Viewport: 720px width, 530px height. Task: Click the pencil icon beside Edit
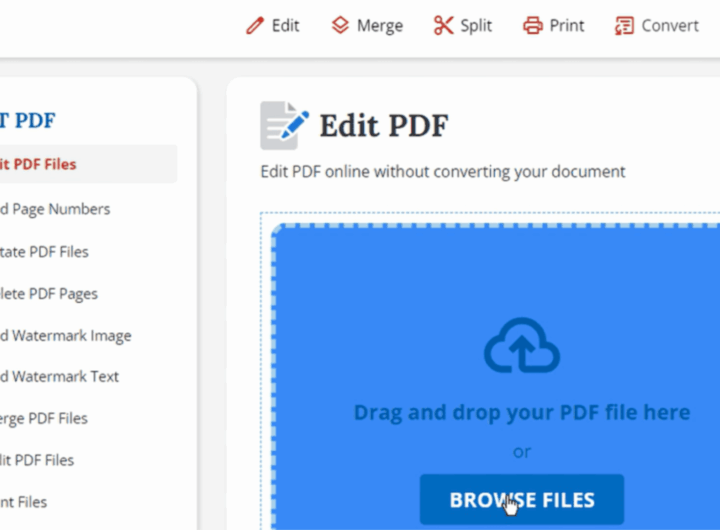[x=255, y=26]
